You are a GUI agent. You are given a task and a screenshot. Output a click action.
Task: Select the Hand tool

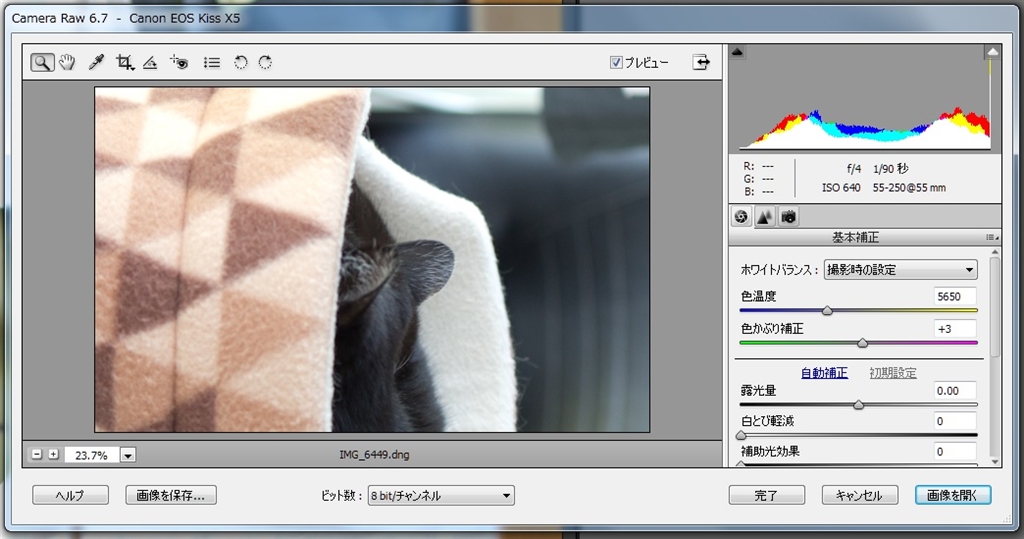[68, 62]
